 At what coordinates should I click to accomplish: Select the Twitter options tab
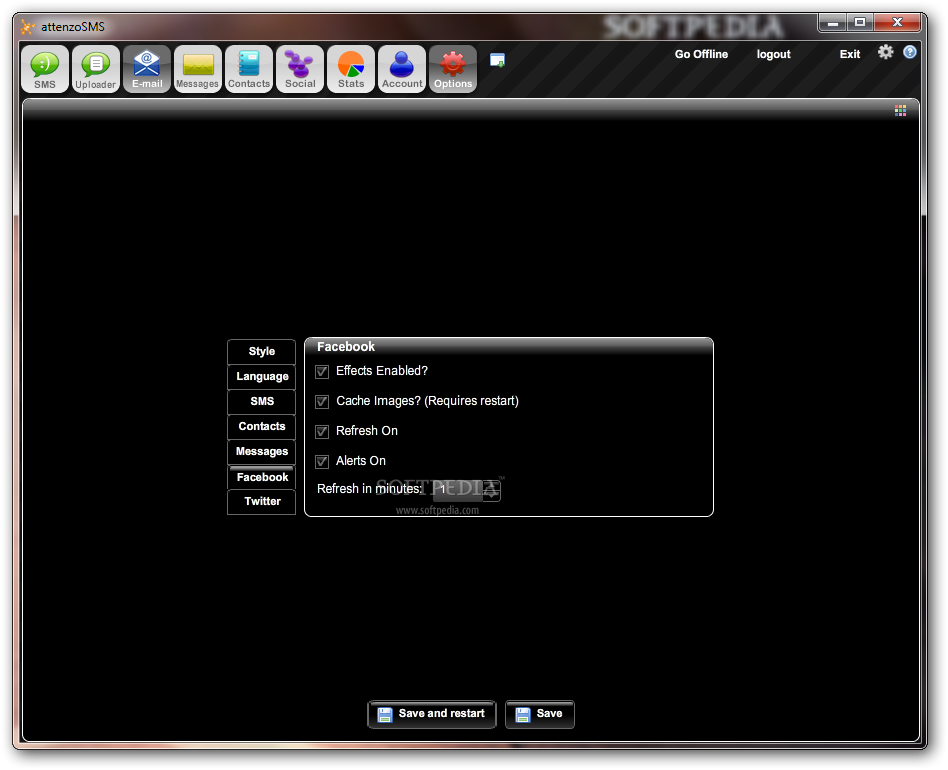tap(262, 502)
